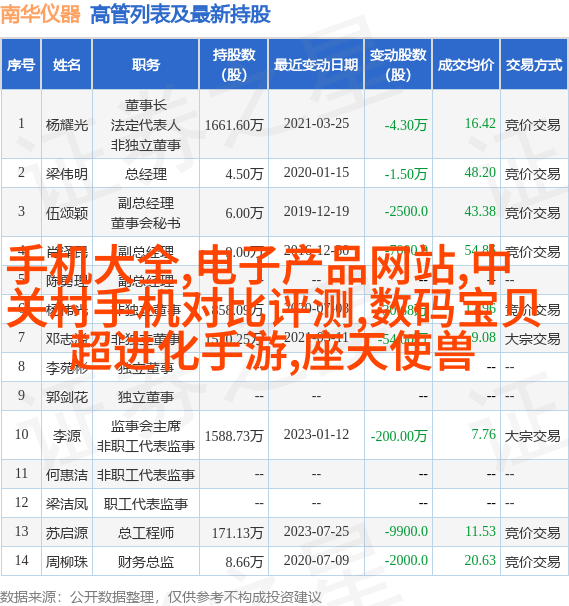569x606 pixels.
Task: Click the date 2023-01-12 cell
Action: (x=316, y=435)
